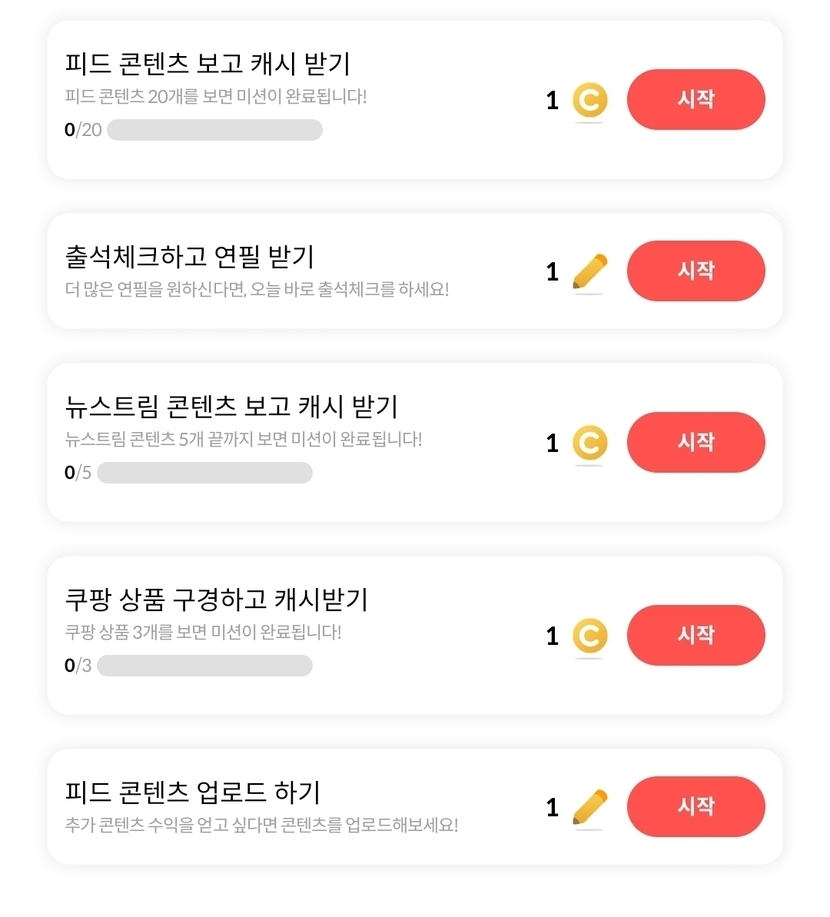Click cash coin icon for feed content mission
This screenshot has width=830, height=917.
(x=590, y=100)
